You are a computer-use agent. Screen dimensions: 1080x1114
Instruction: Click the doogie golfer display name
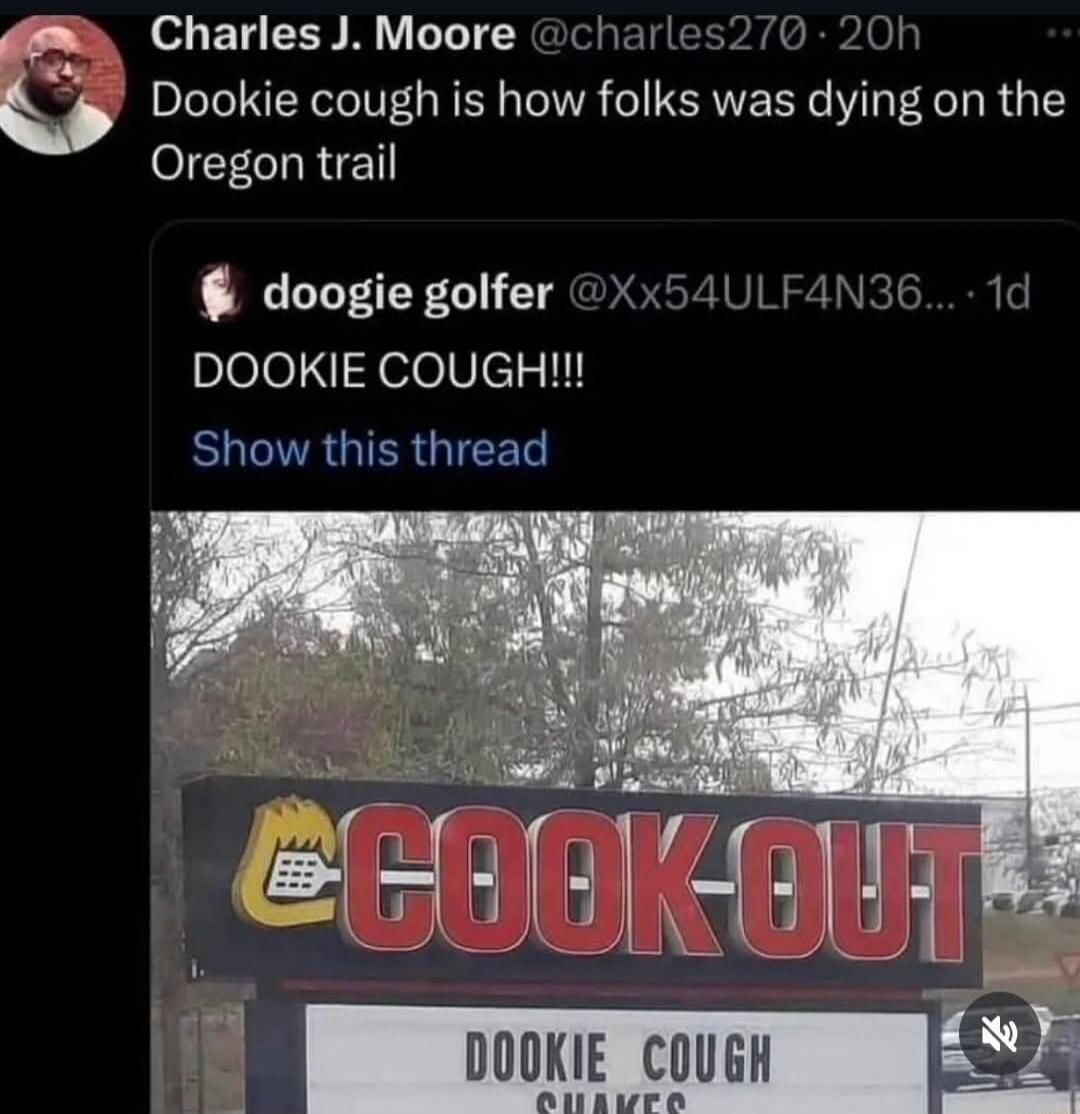point(408,292)
